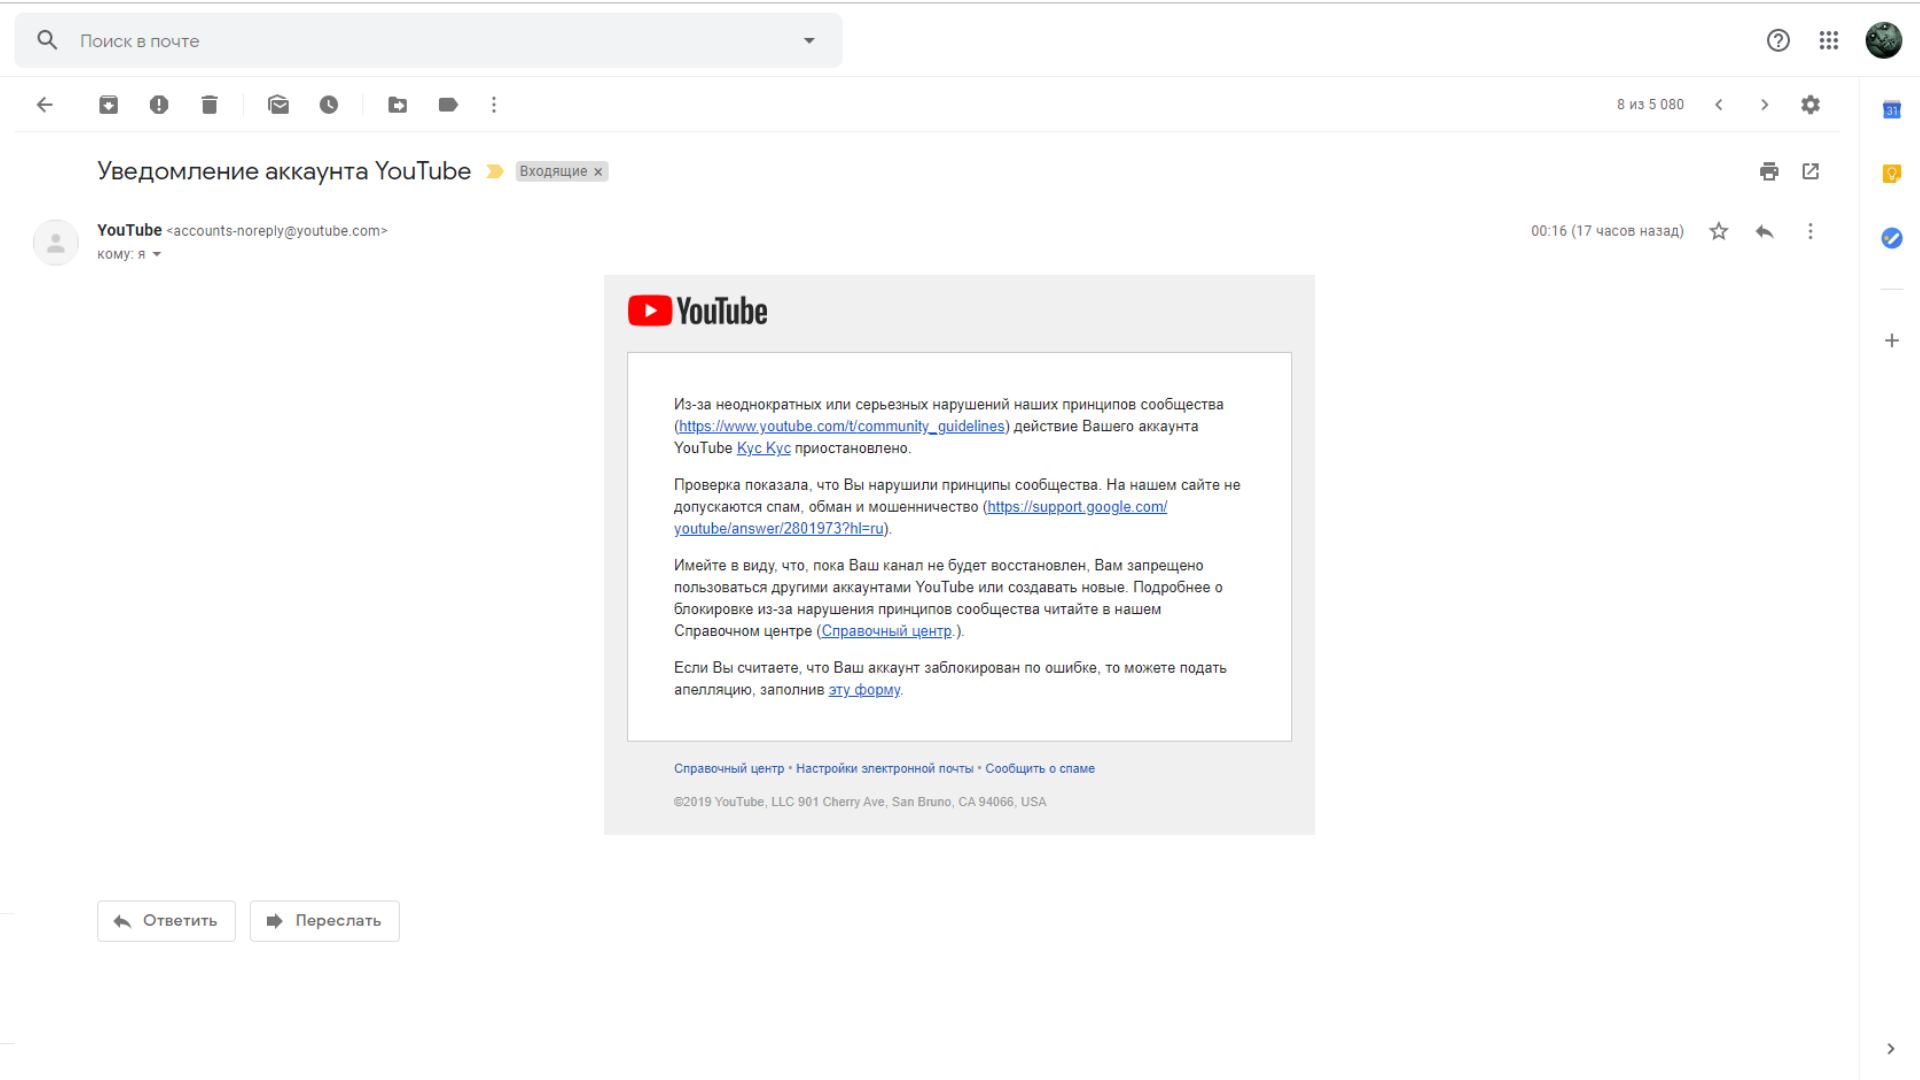This screenshot has height=1080, width=1920.
Task: Click the timestamp 00:16 (17 часов назад)
Action: 1607,231
